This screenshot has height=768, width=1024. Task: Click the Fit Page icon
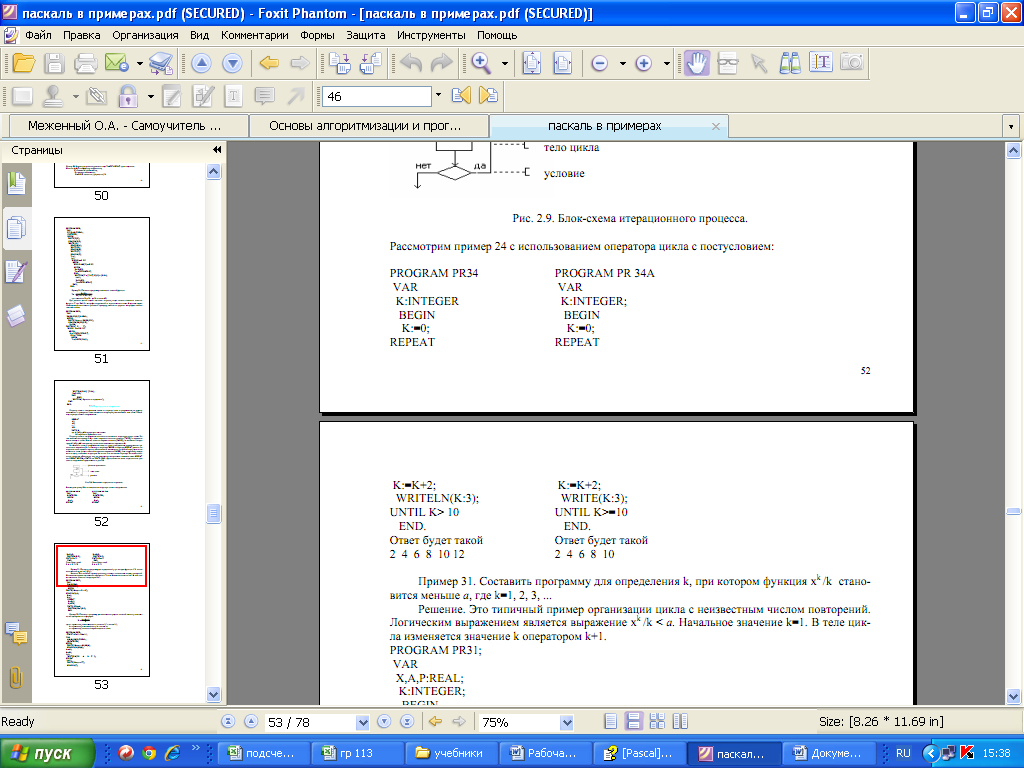click(x=532, y=63)
